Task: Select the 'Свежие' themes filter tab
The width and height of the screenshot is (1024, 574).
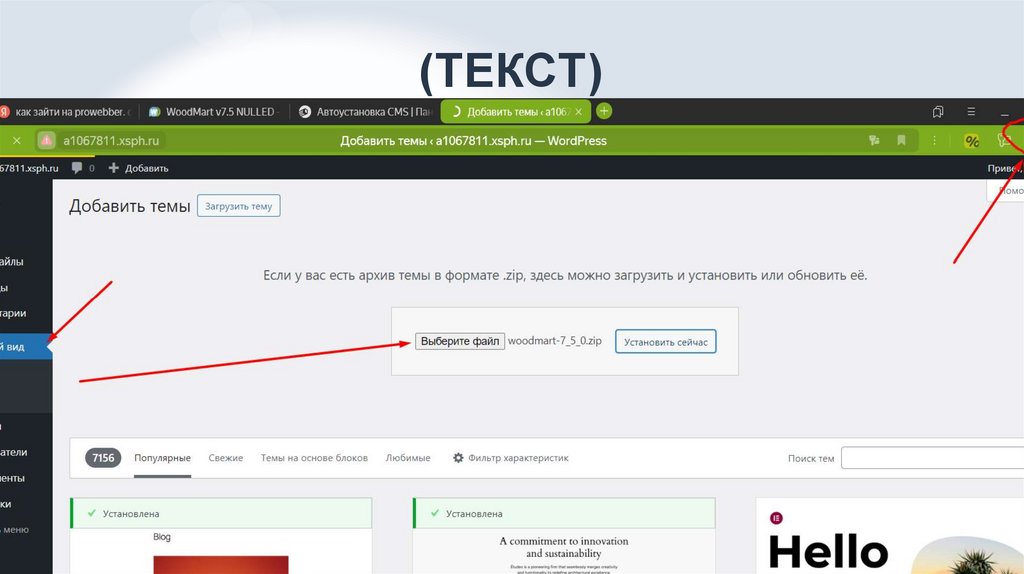Action: (x=225, y=458)
